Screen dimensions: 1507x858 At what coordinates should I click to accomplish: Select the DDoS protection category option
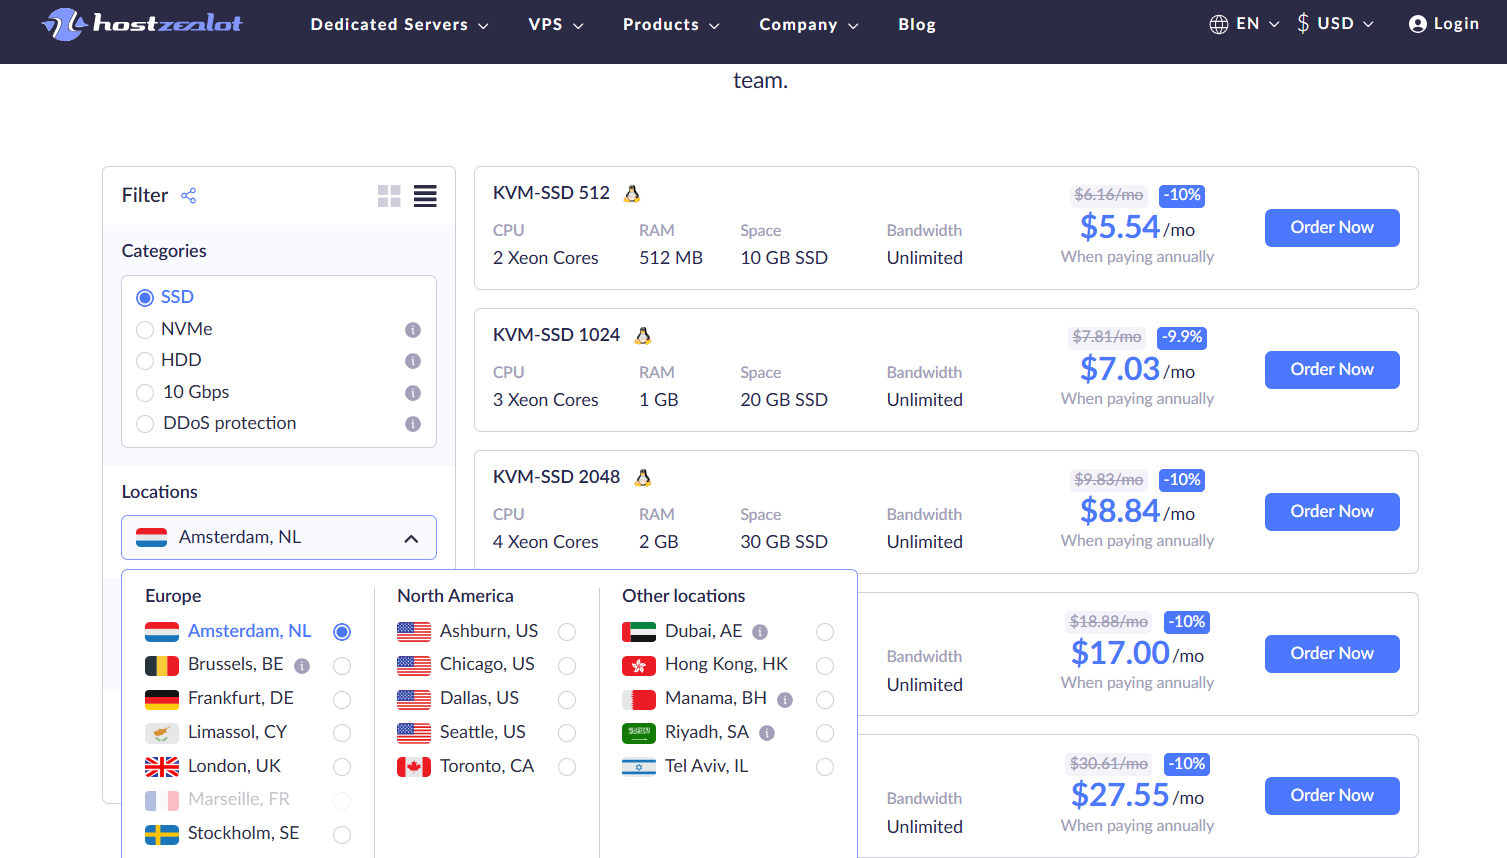pyautogui.click(x=145, y=424)
